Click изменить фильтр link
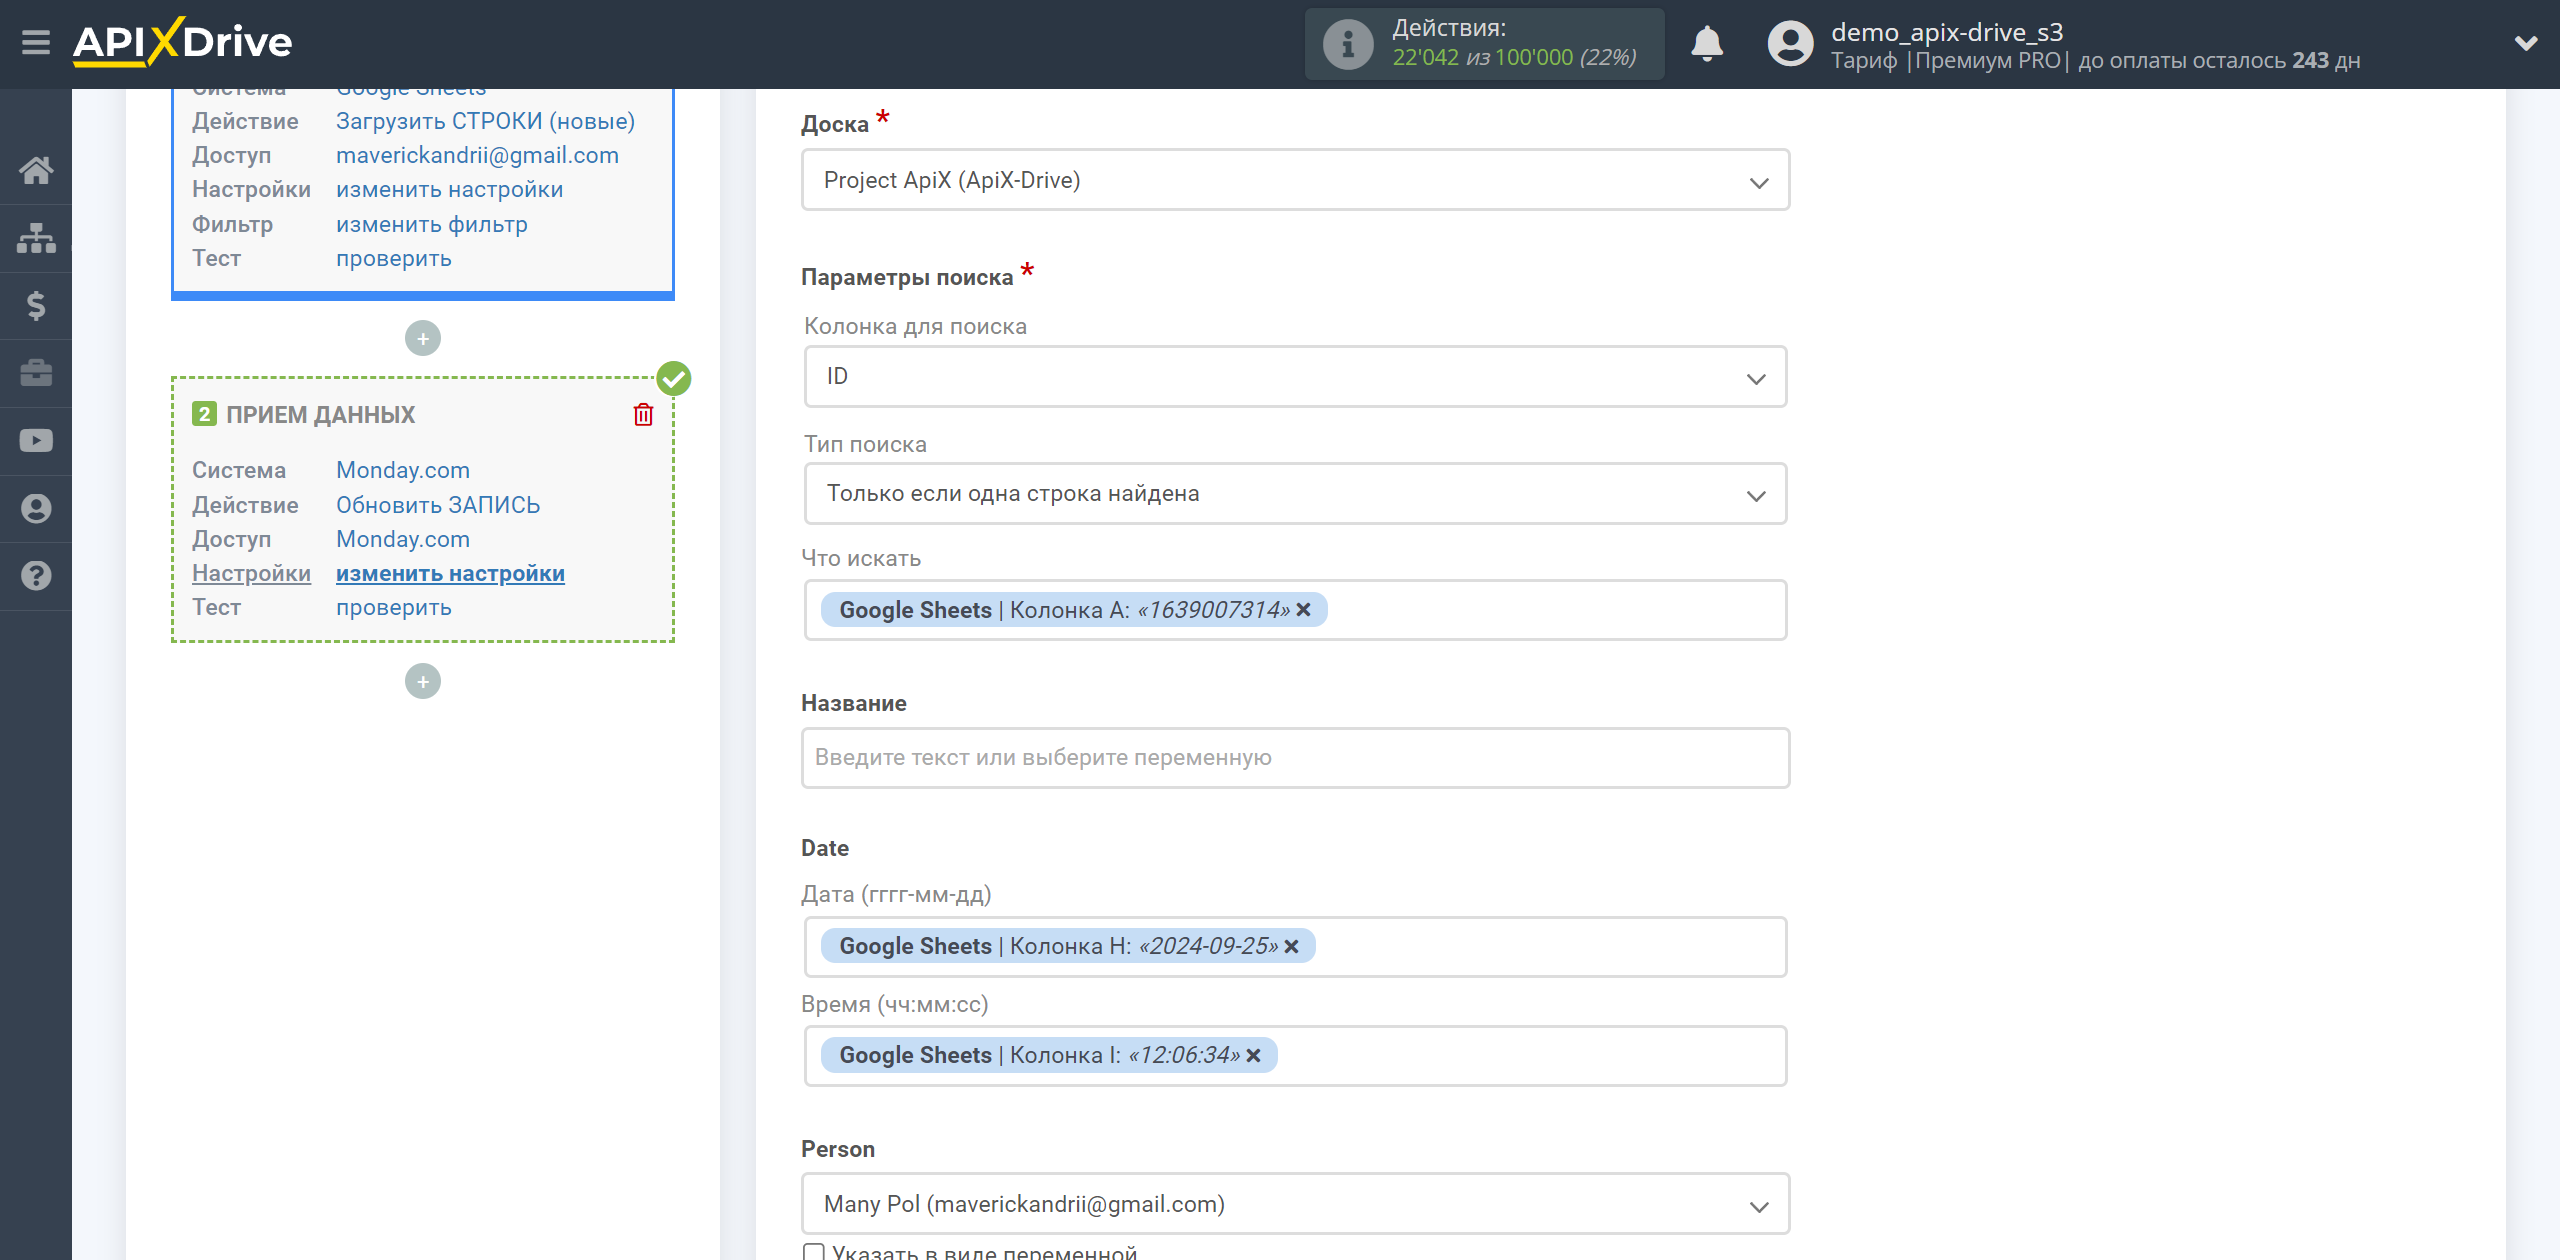The width and height of the screenshot is (2560, 1260). click(431, 224)
